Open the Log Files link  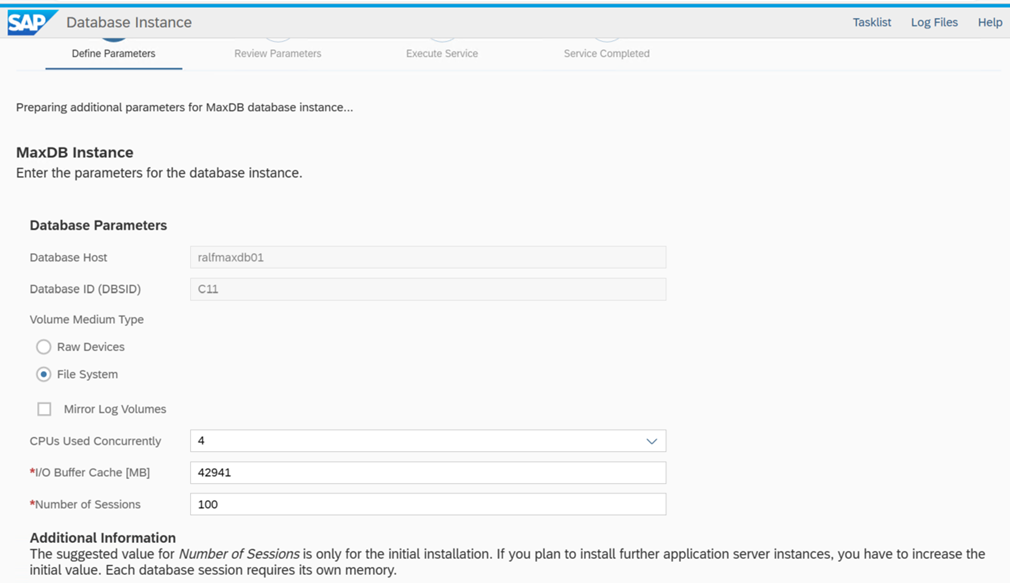(x=934, y=23)
